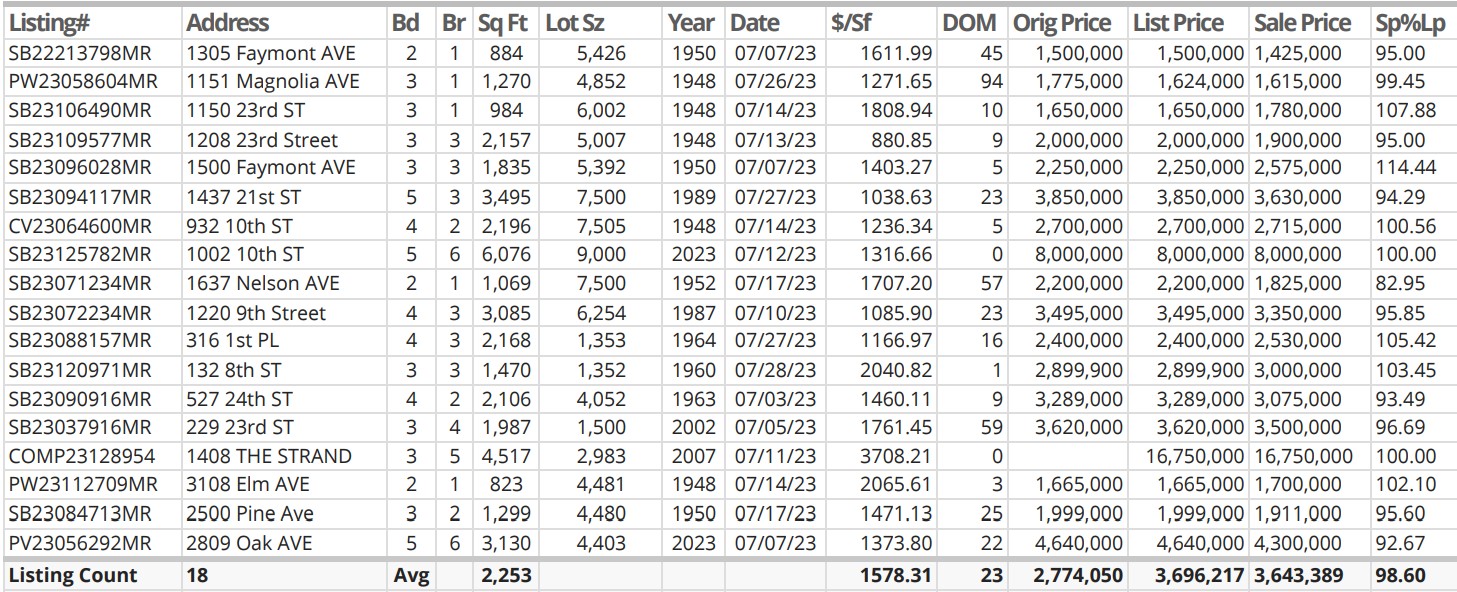
Task: Click the Lot Sz column header
Action: (x=575, y=22)
